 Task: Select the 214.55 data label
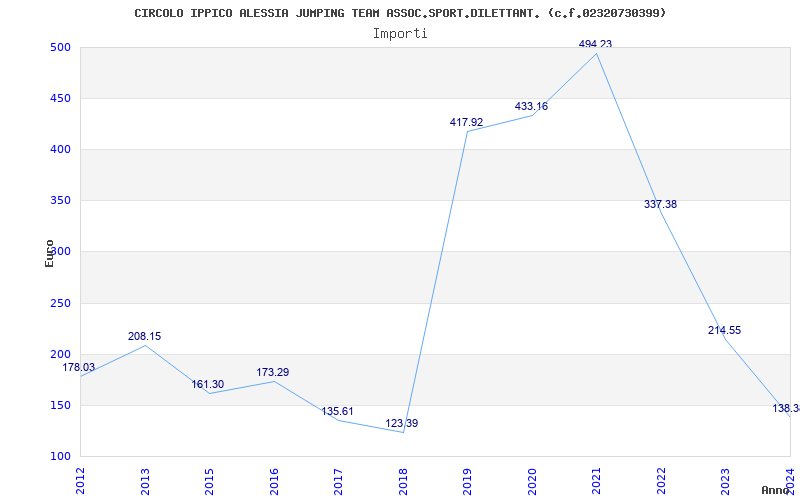[x=724, y=331]
